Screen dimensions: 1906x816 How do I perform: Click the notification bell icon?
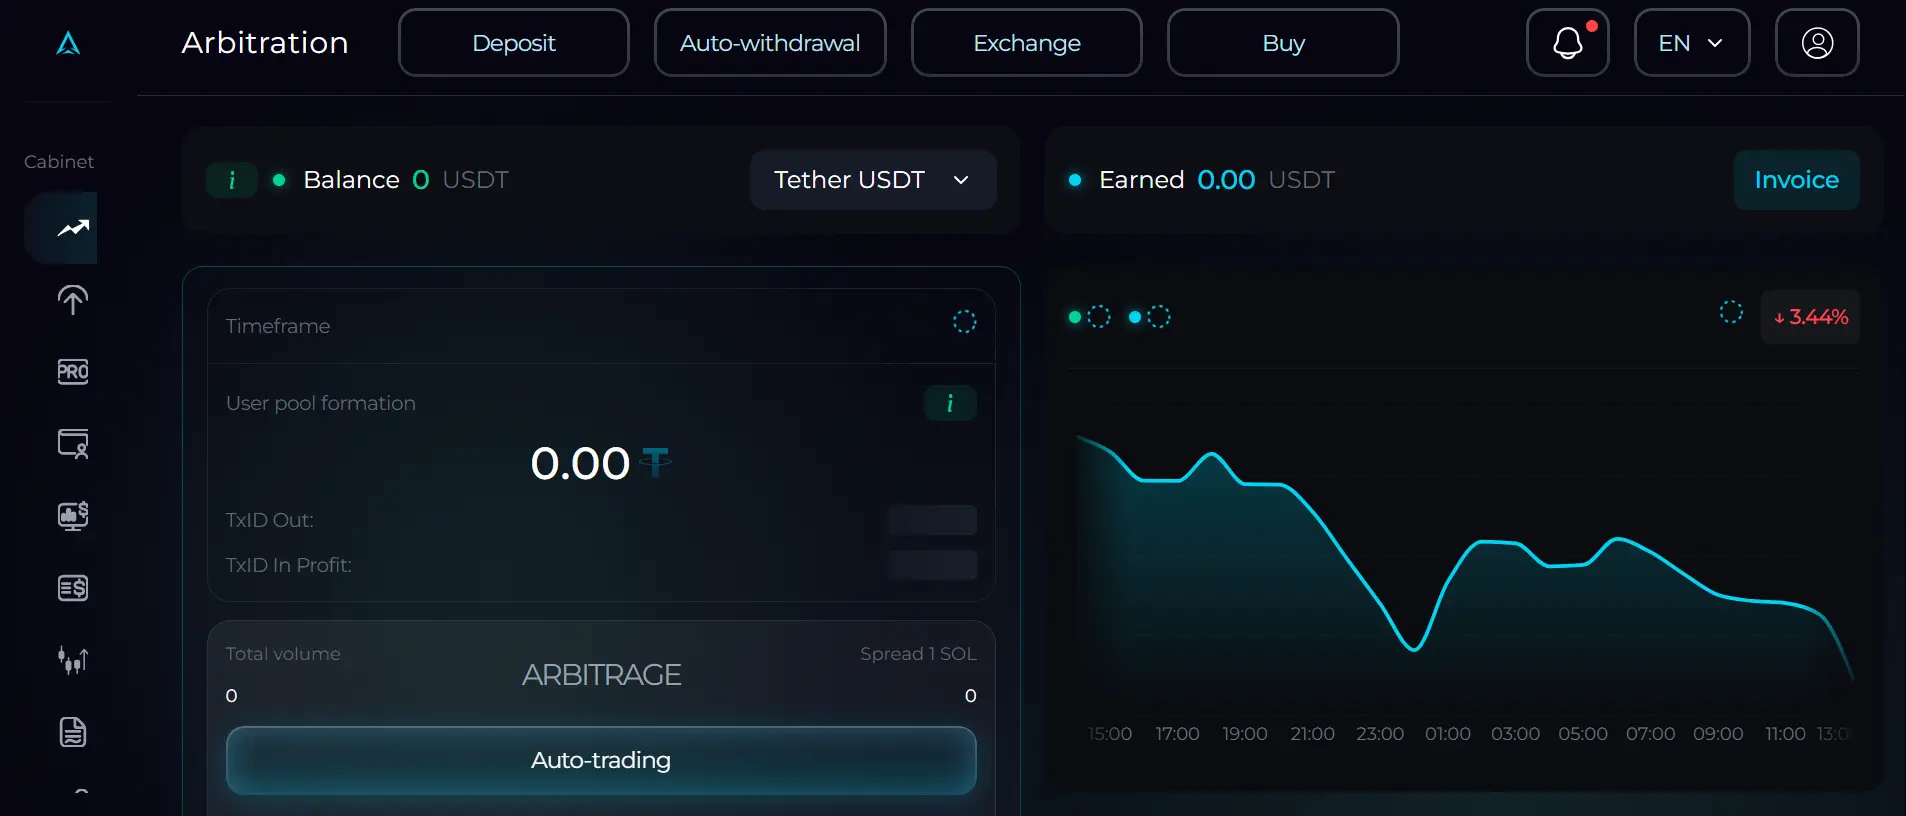(1567, 43)
